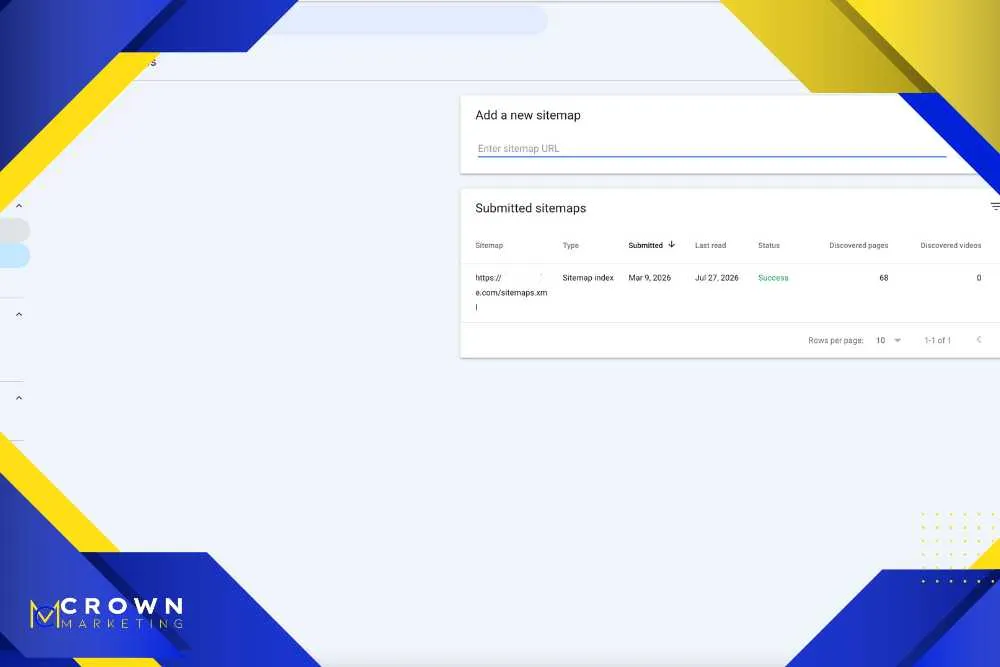This screenshot has height=667, width=1000.
Task: Go to previous page of sitemaps
Action: (979, 340)
